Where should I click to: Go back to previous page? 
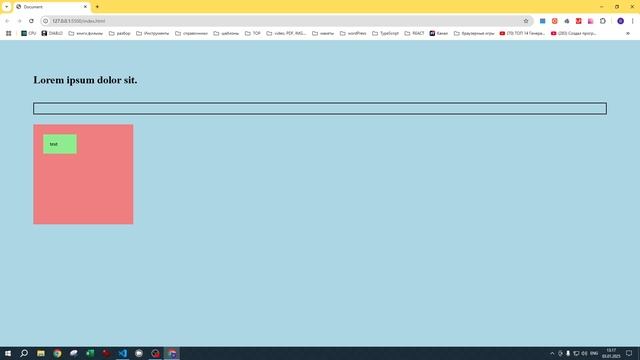[x=7, y=21]
